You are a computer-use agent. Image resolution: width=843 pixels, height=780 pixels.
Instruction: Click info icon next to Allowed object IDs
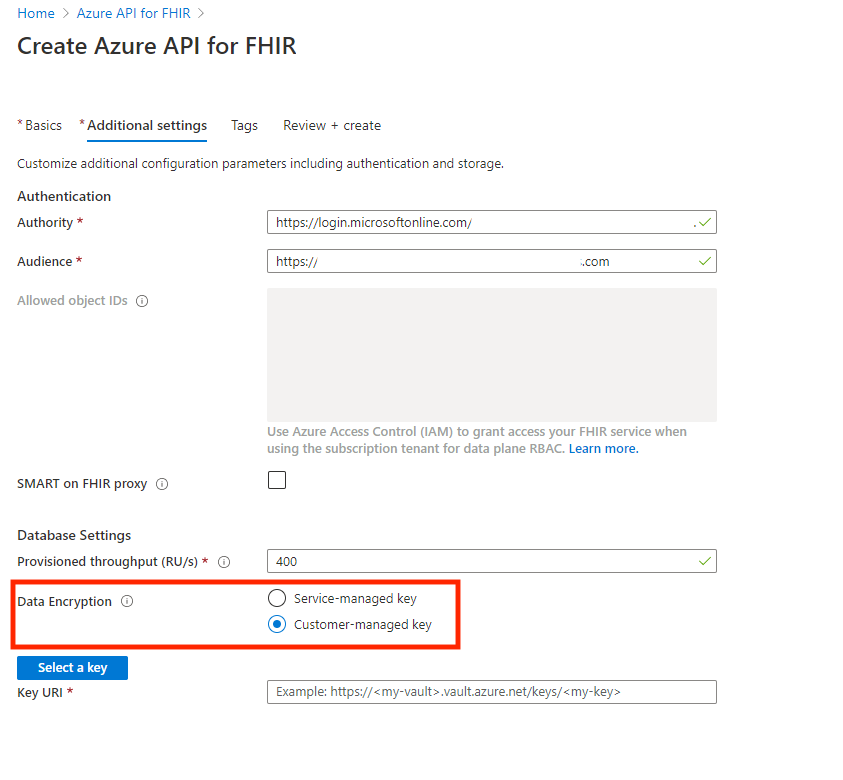142,301
